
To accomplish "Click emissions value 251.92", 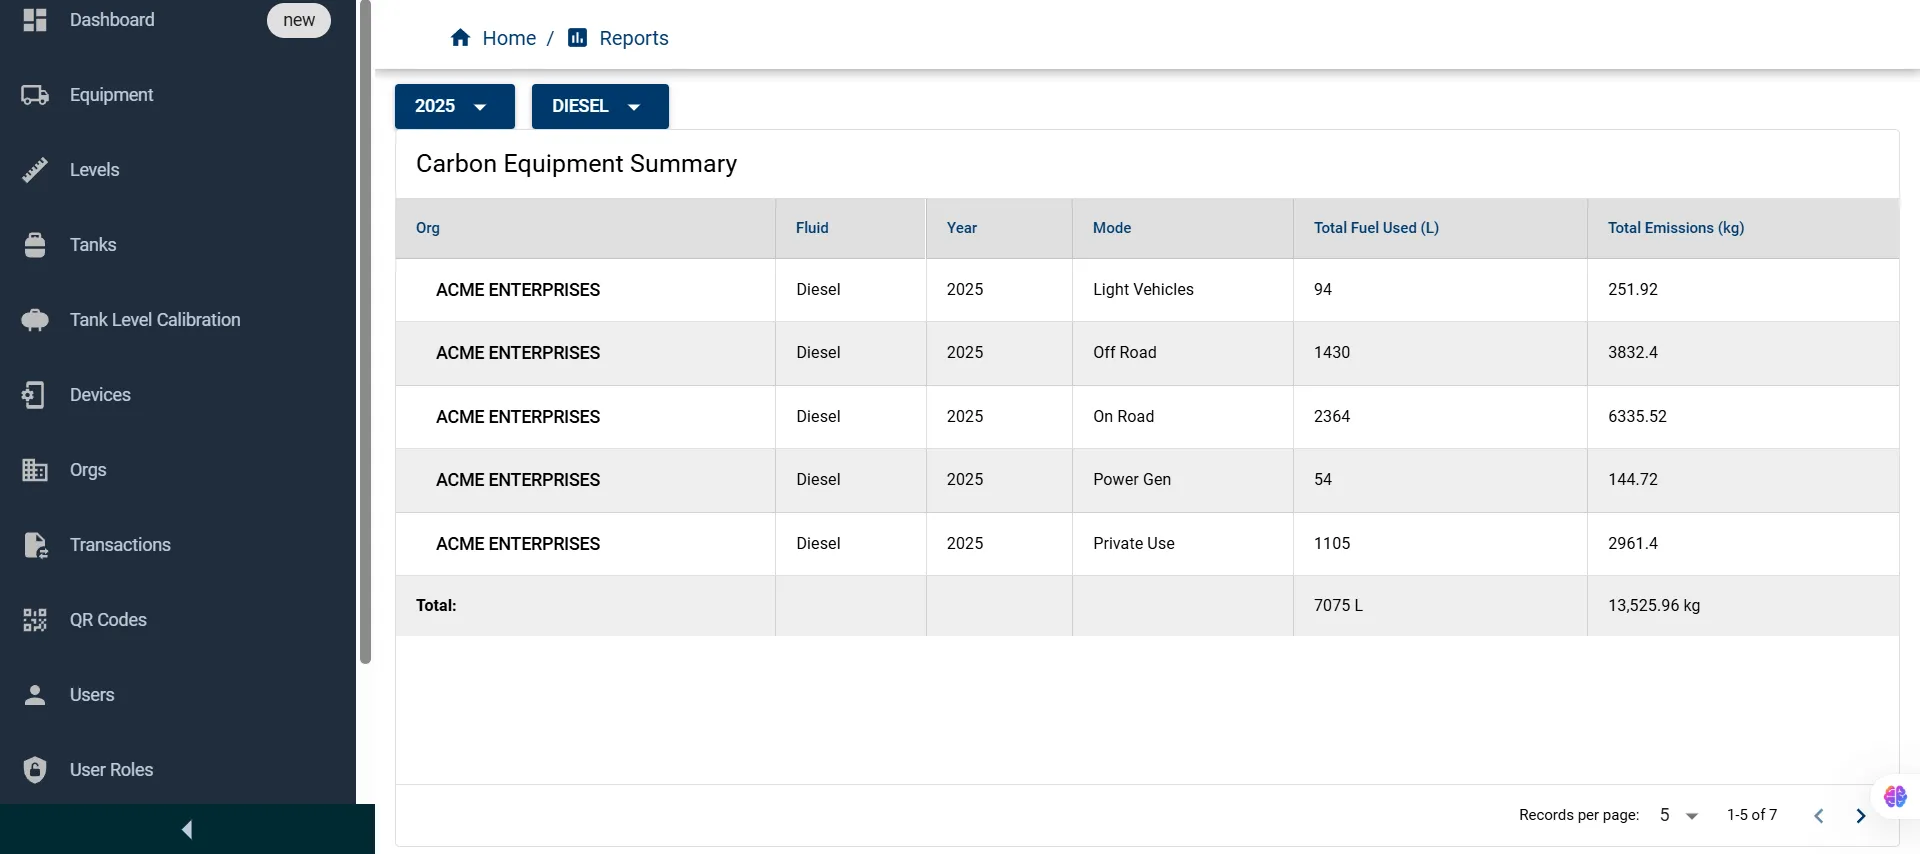I will pyautogui.click(x=1632, y=290).
